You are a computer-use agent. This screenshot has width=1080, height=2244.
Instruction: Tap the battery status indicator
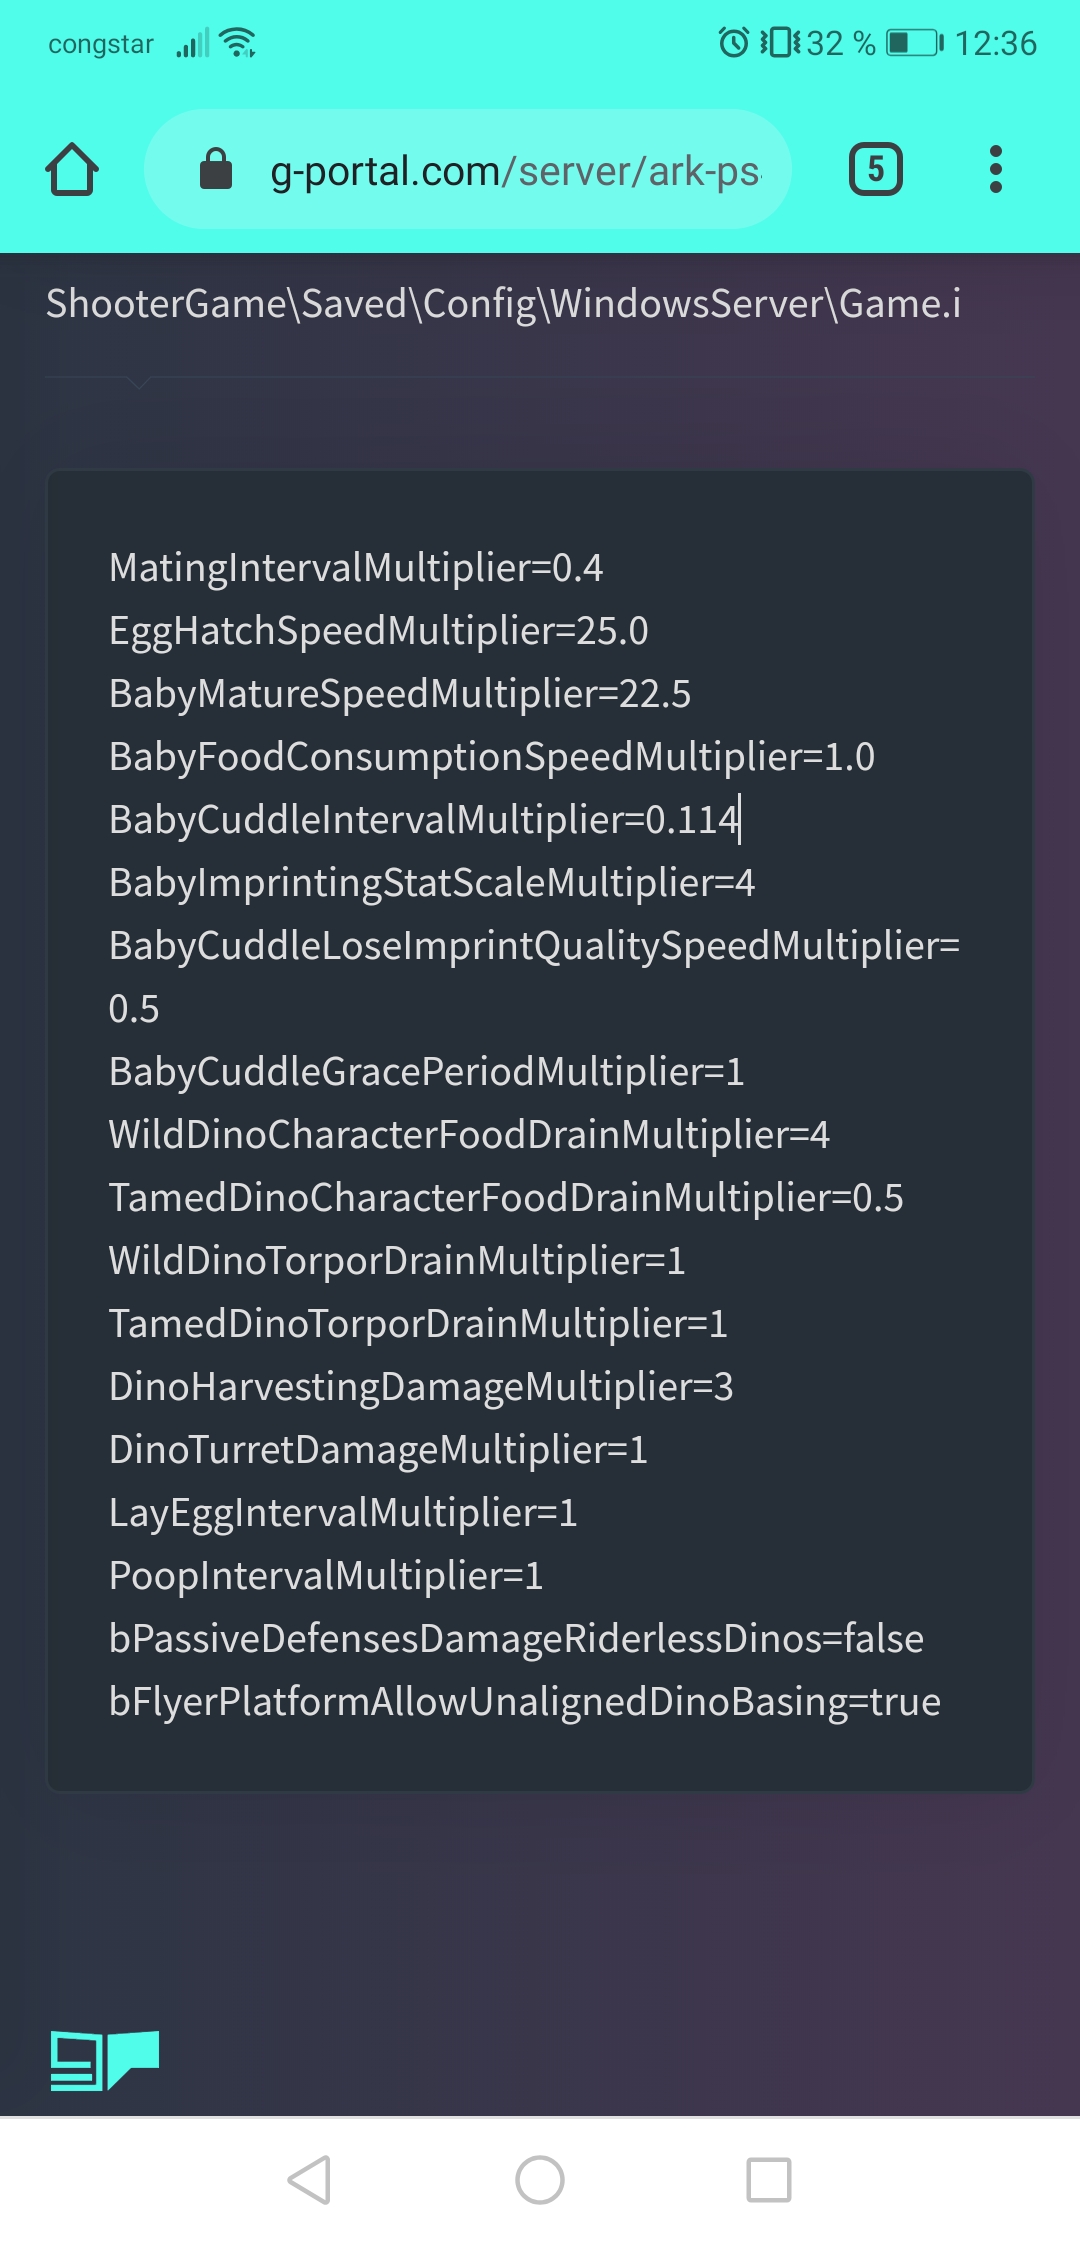click(915, 43)
